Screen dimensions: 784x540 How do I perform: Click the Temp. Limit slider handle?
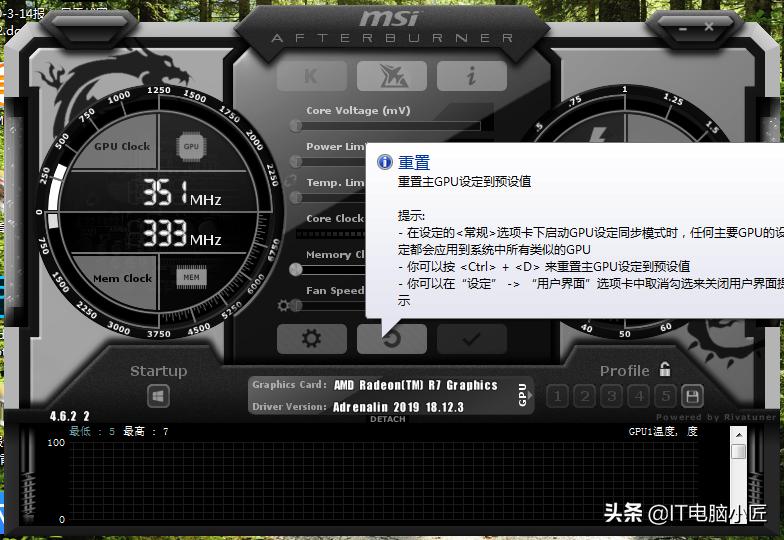296,198
